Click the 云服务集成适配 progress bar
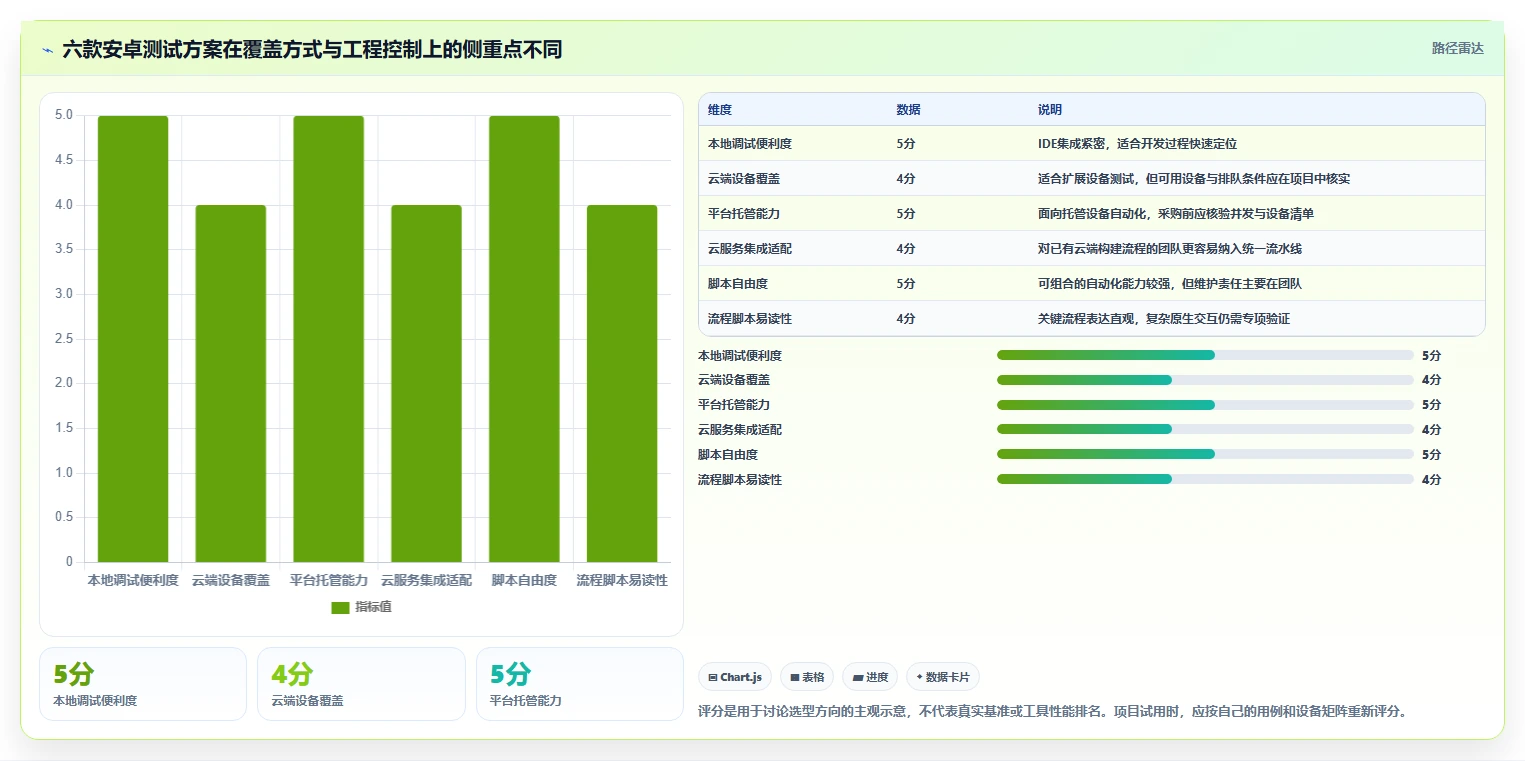 tap(1205, 430)
